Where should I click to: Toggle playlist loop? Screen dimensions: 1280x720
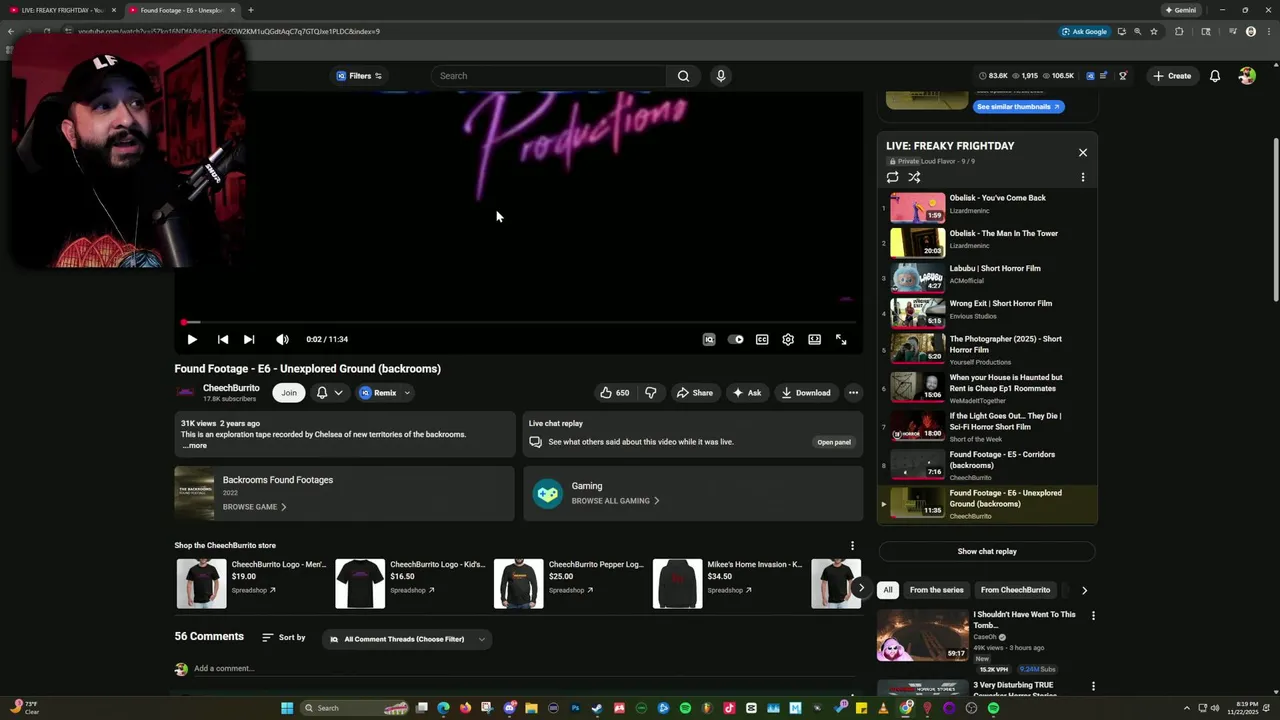[892, 177]
